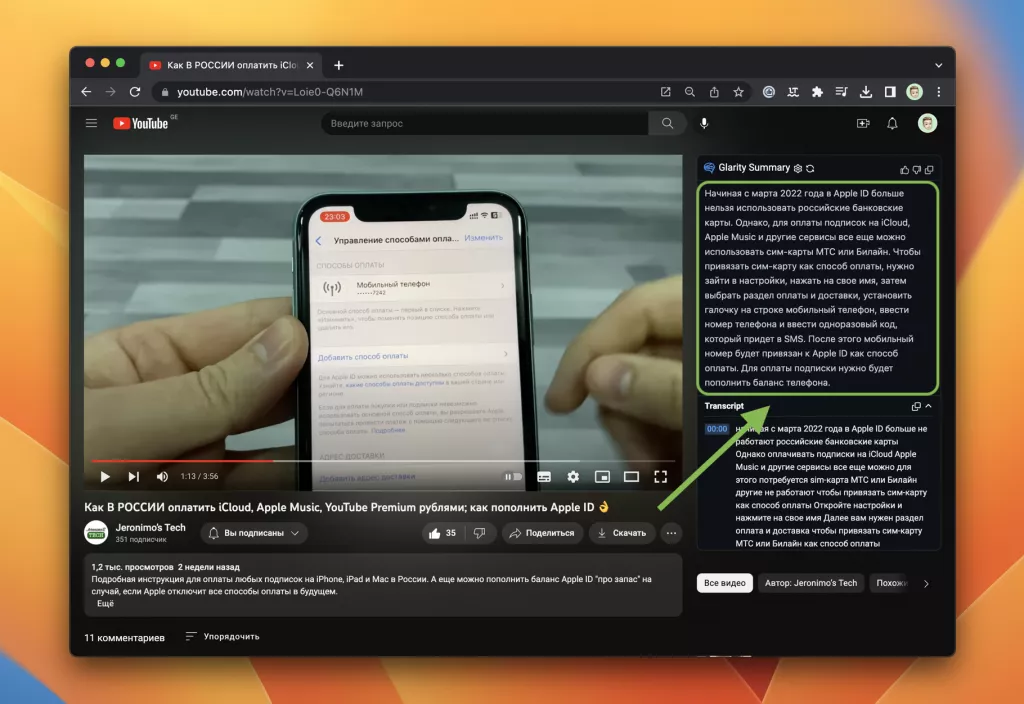
Task: Collapse the Transcript section
Action: tap(929, 406)
